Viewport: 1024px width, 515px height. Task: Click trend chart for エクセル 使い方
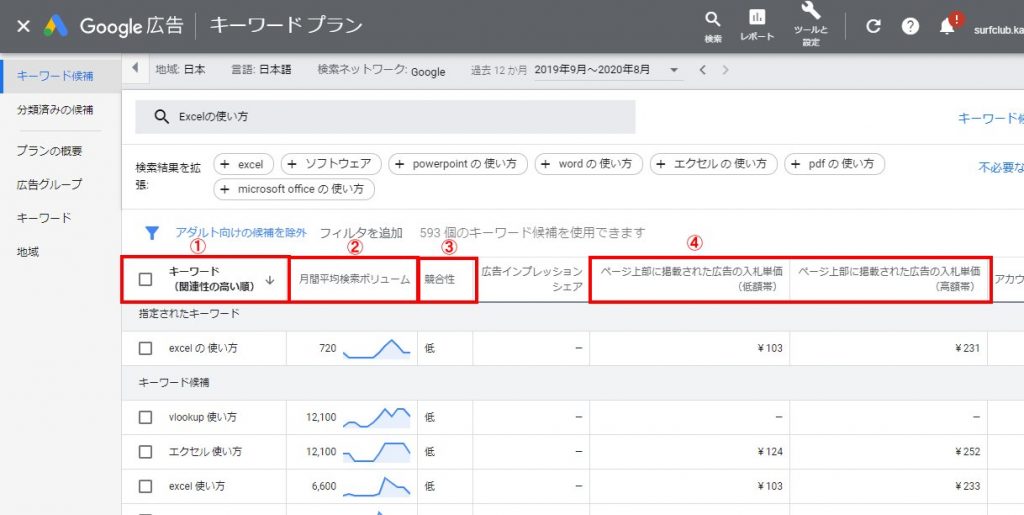[x=377, y=452]
